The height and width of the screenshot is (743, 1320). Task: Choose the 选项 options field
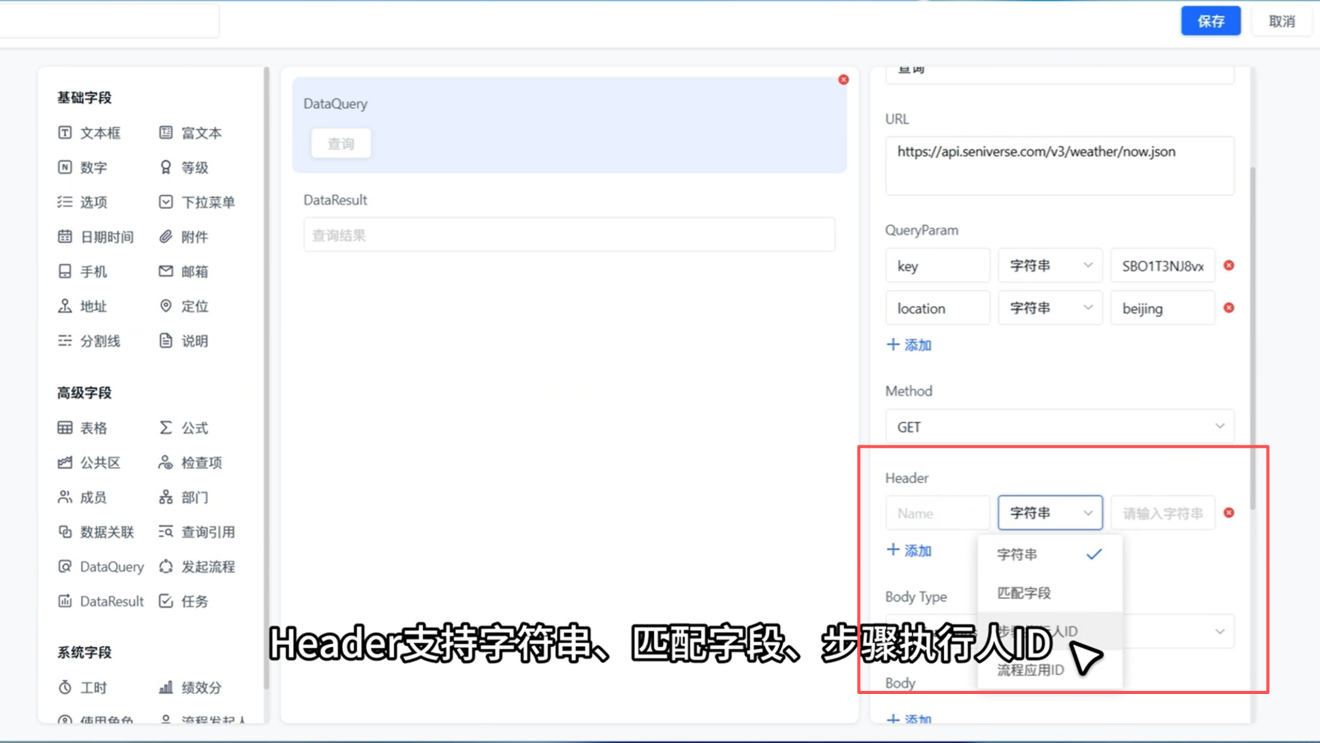(x=82, y=202)
